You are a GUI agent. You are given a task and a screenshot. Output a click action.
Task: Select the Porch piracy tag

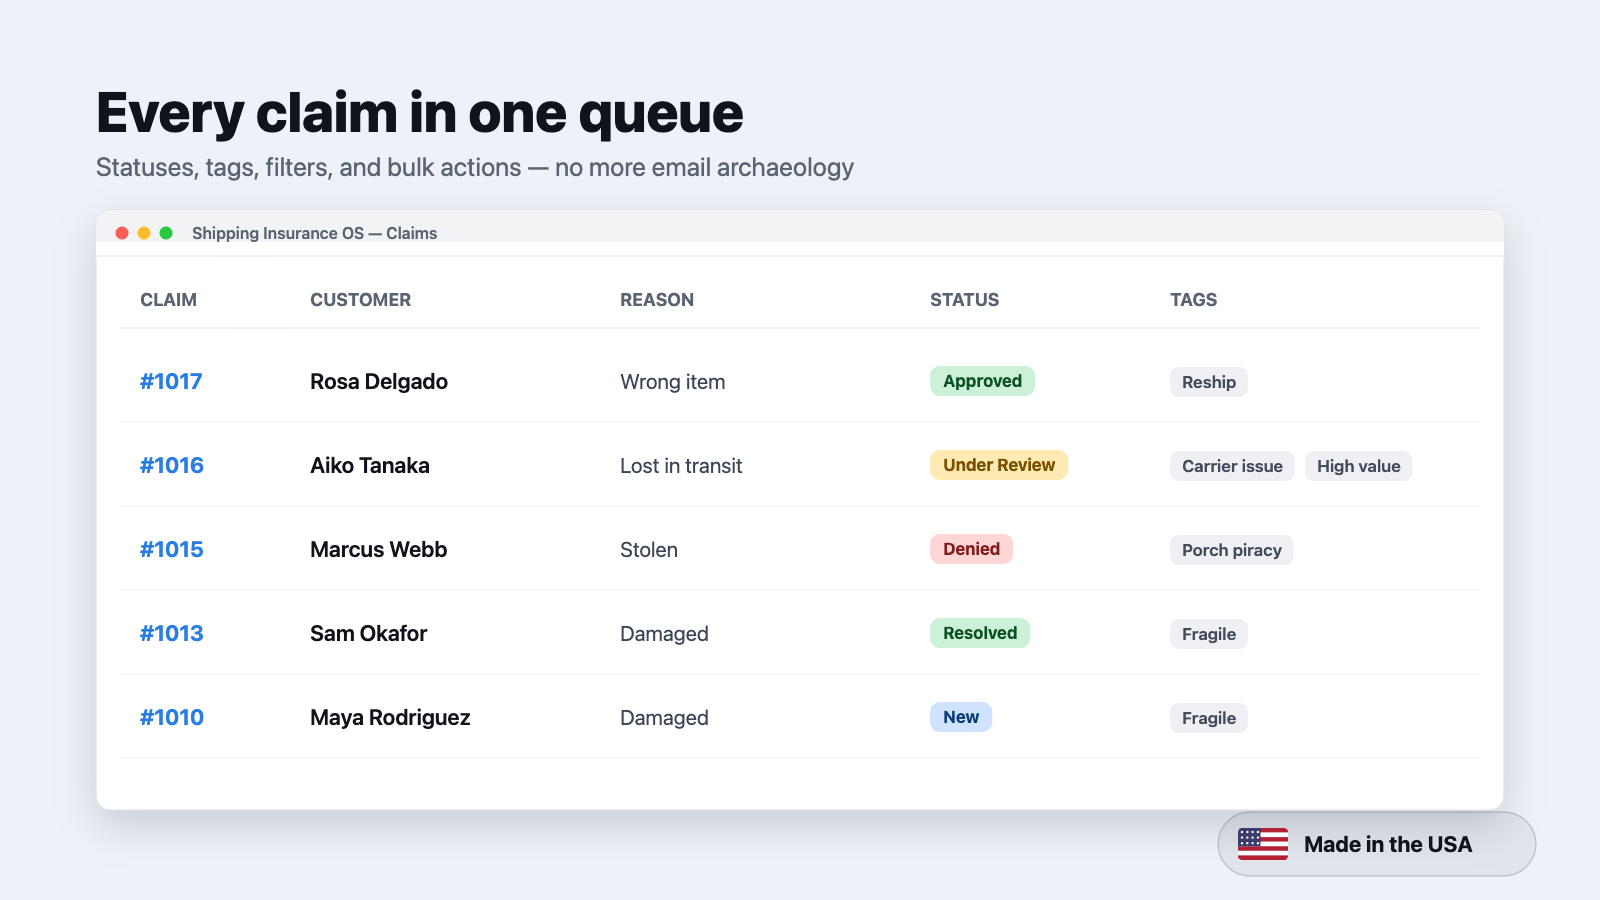point(1232,550)
